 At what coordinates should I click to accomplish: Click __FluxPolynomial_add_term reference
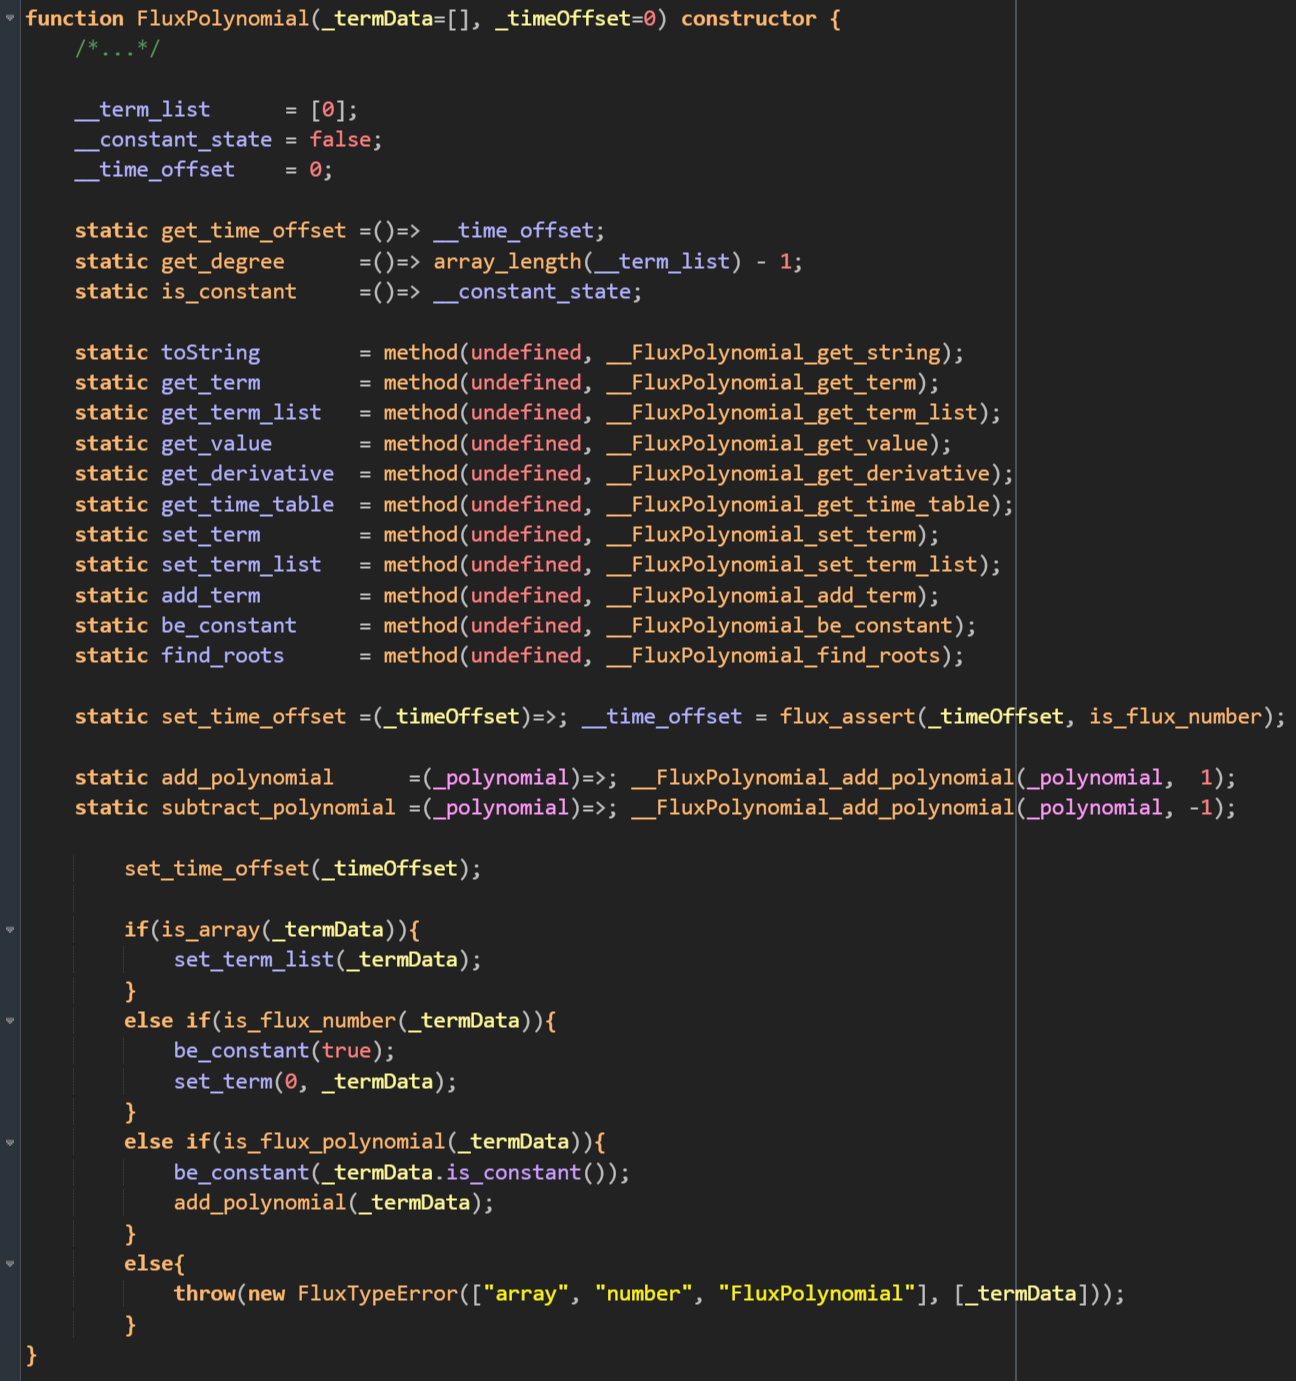[761, 595]
